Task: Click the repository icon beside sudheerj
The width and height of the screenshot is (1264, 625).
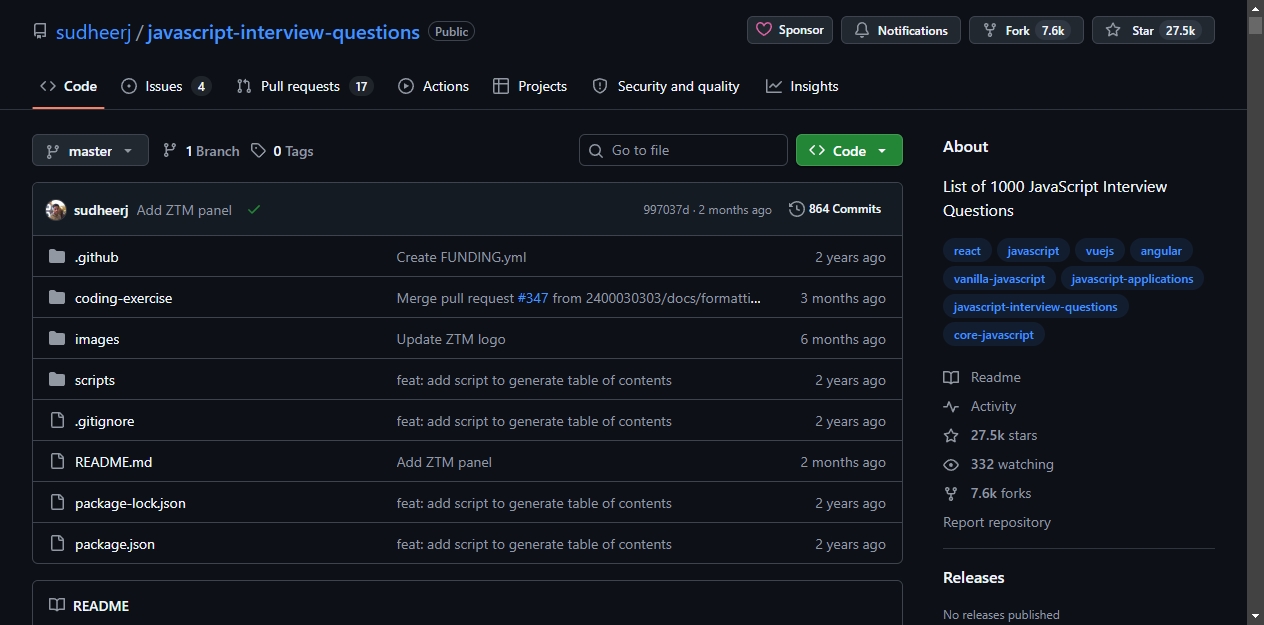Action: point(40,32)
